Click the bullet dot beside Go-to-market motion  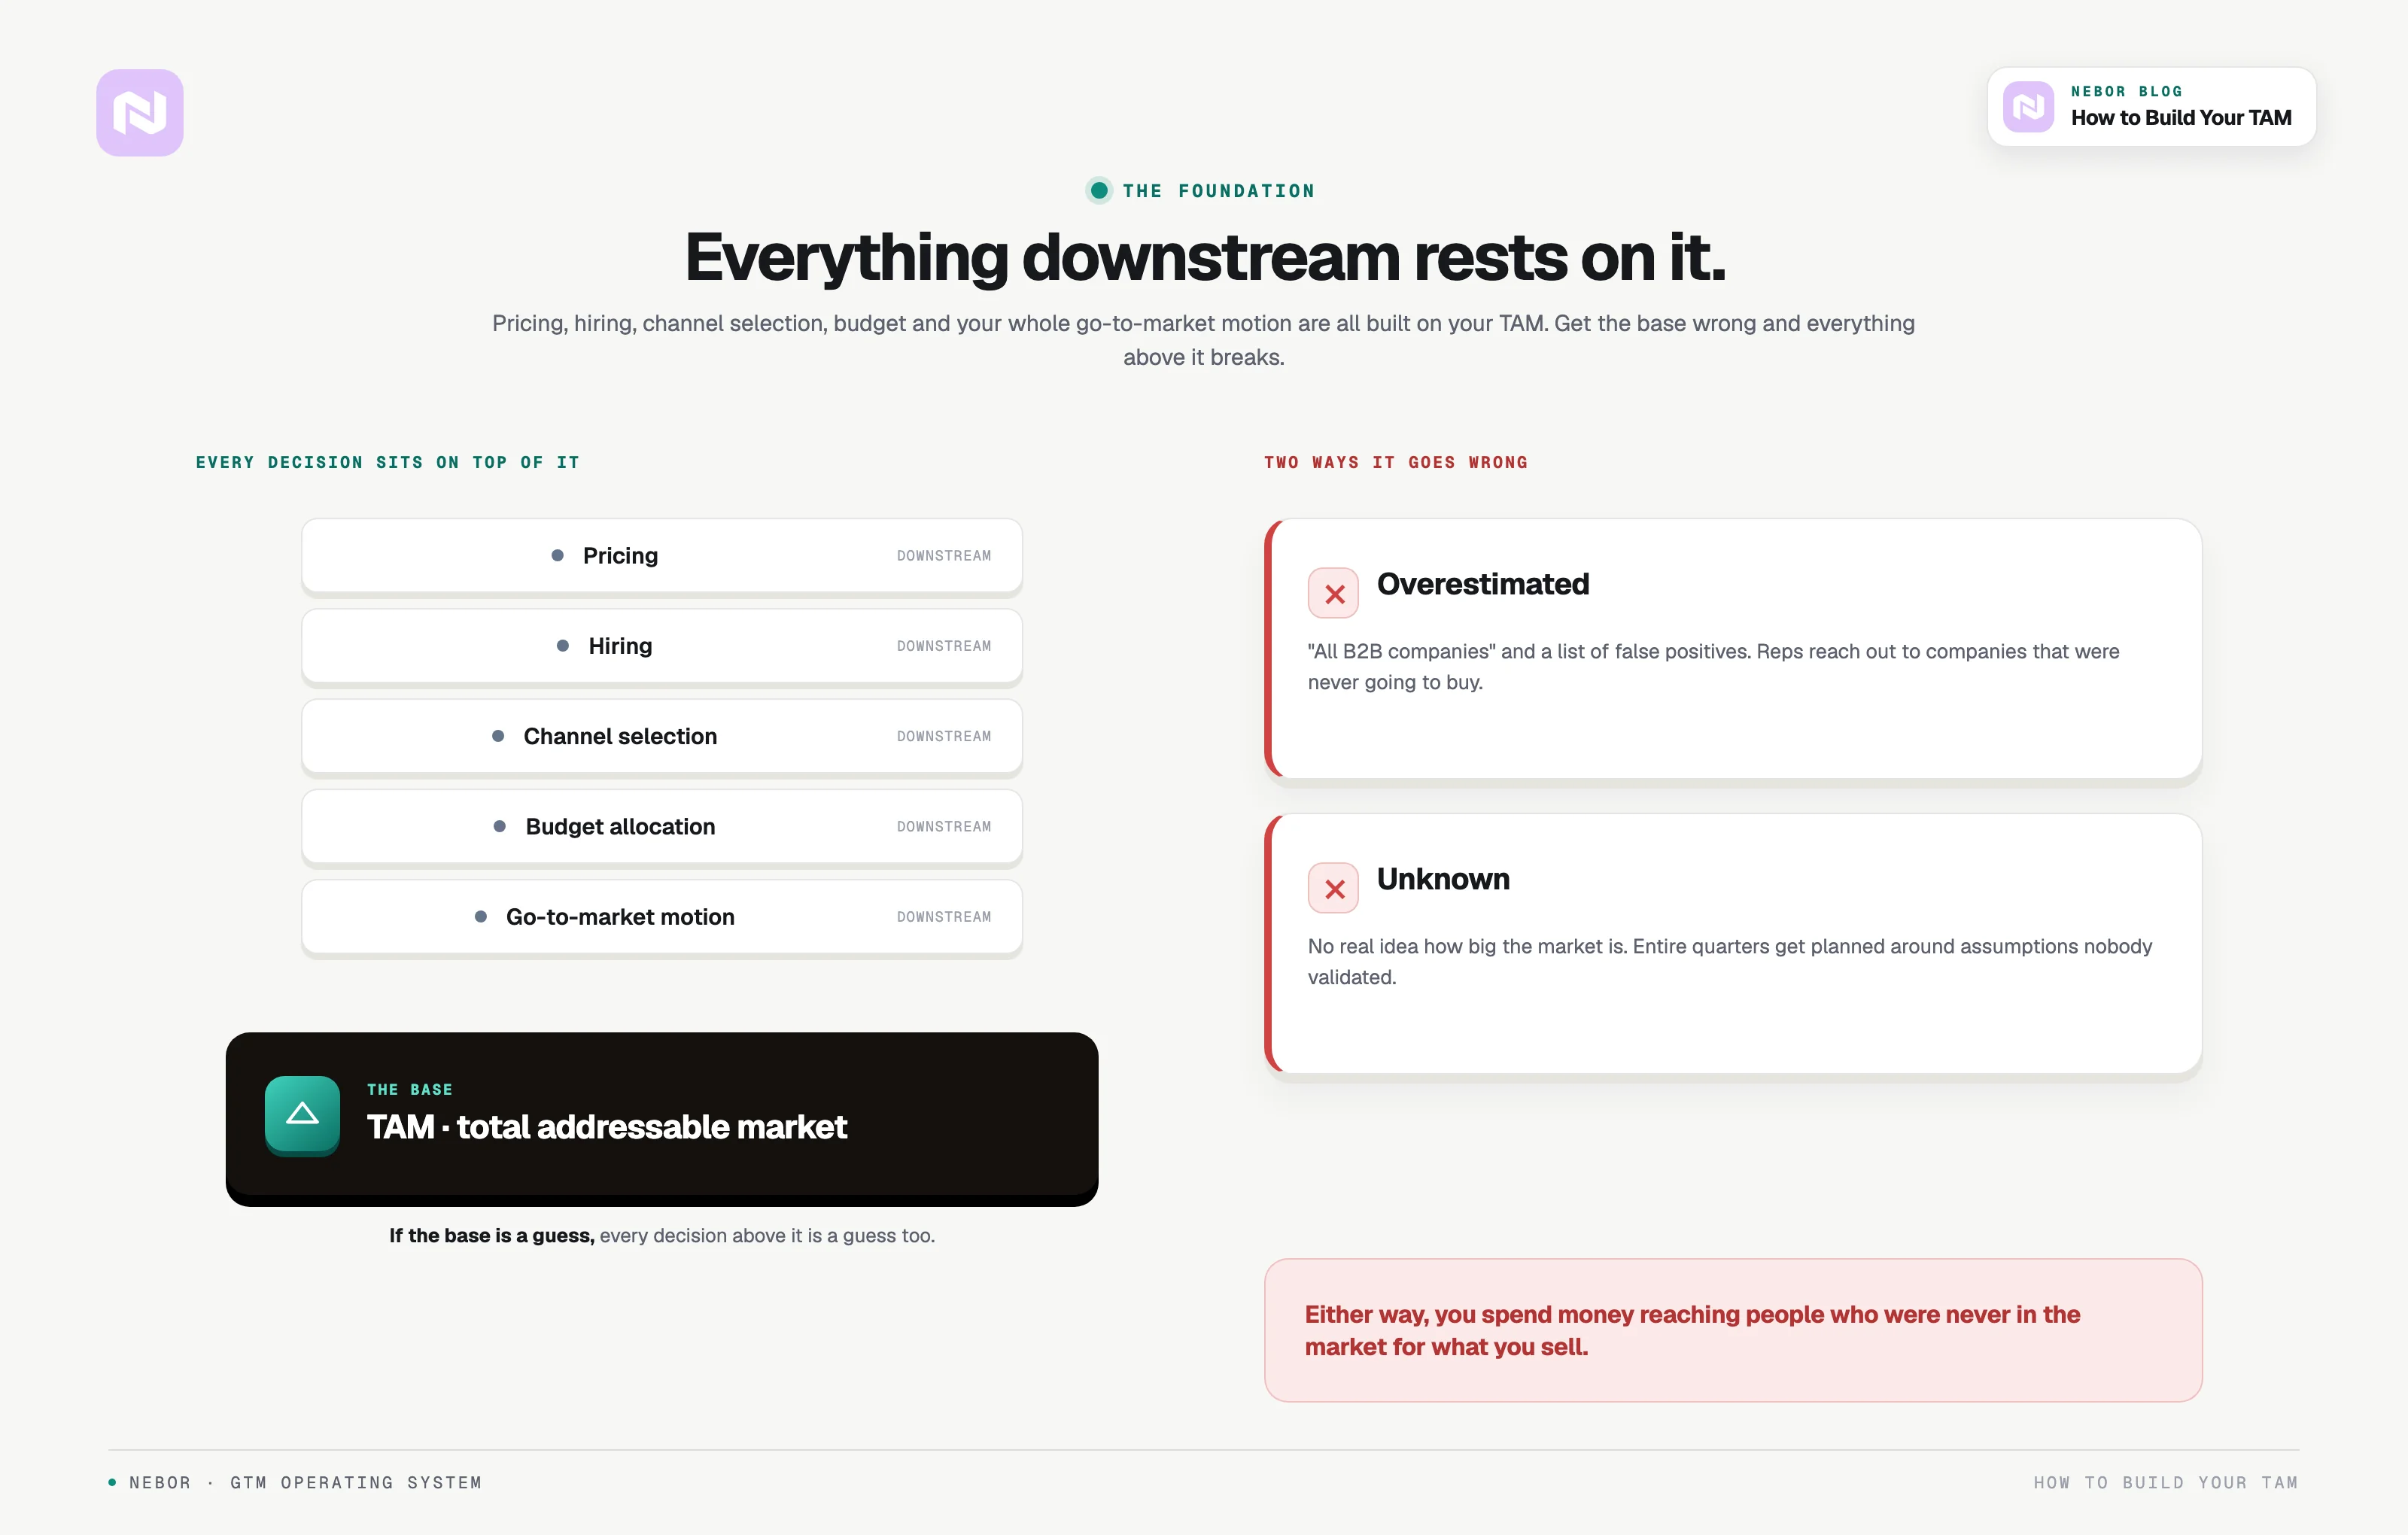[481, 916]
